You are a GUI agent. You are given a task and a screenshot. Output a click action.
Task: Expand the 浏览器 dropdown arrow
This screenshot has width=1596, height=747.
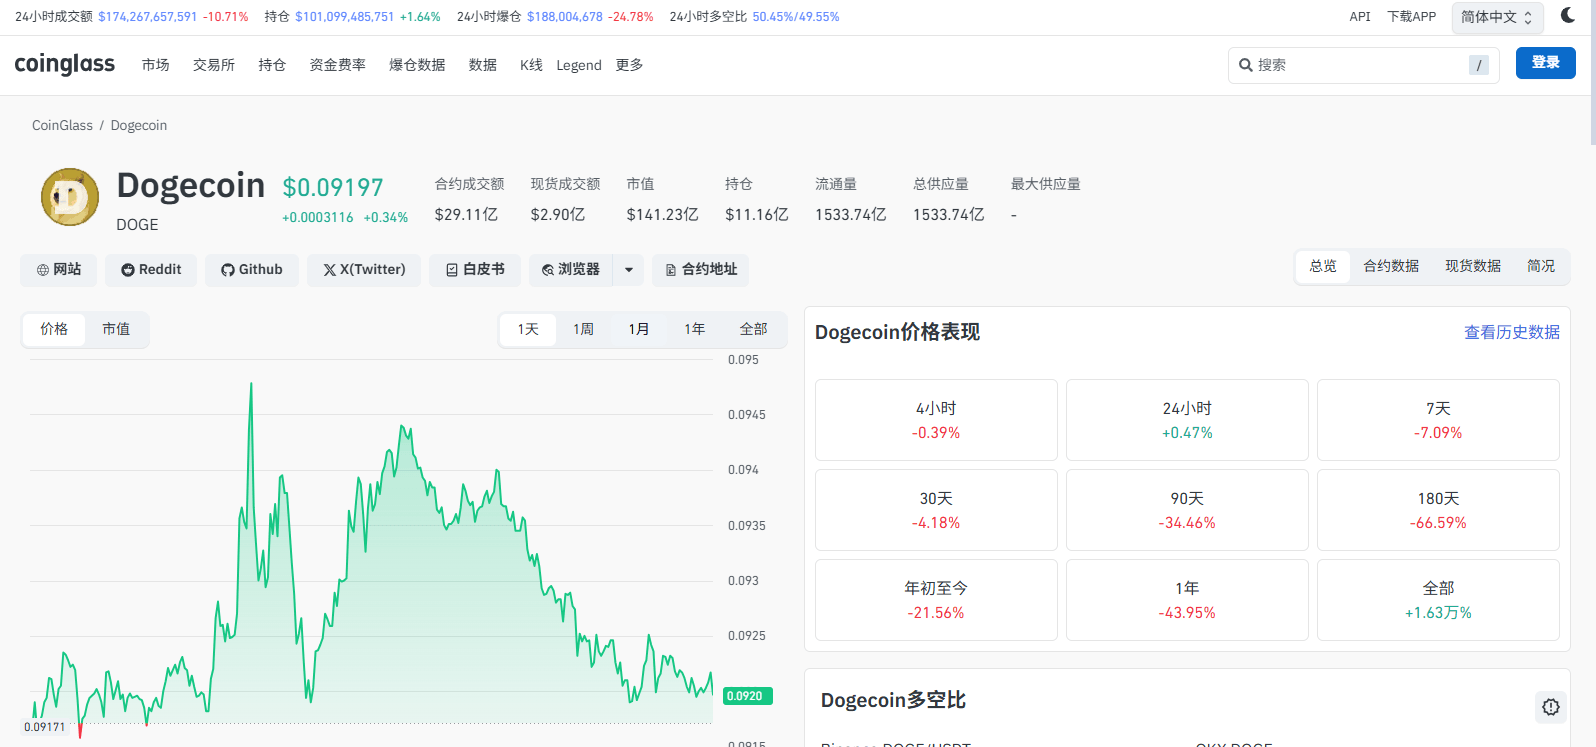click(629, 270)
